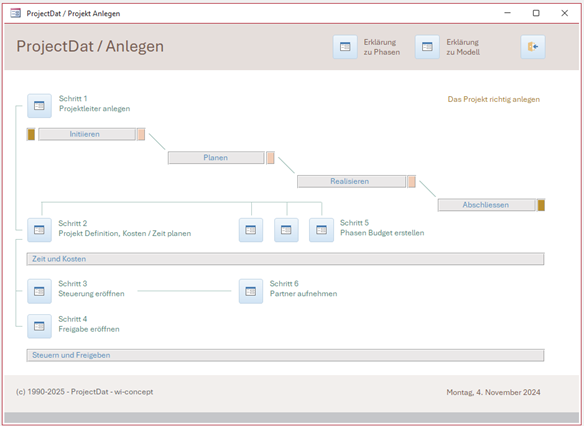The width and height of the screenshot is (584, 426).
Task: Open the Erklärung zu Phasen form icon
Action: [345, 47]
